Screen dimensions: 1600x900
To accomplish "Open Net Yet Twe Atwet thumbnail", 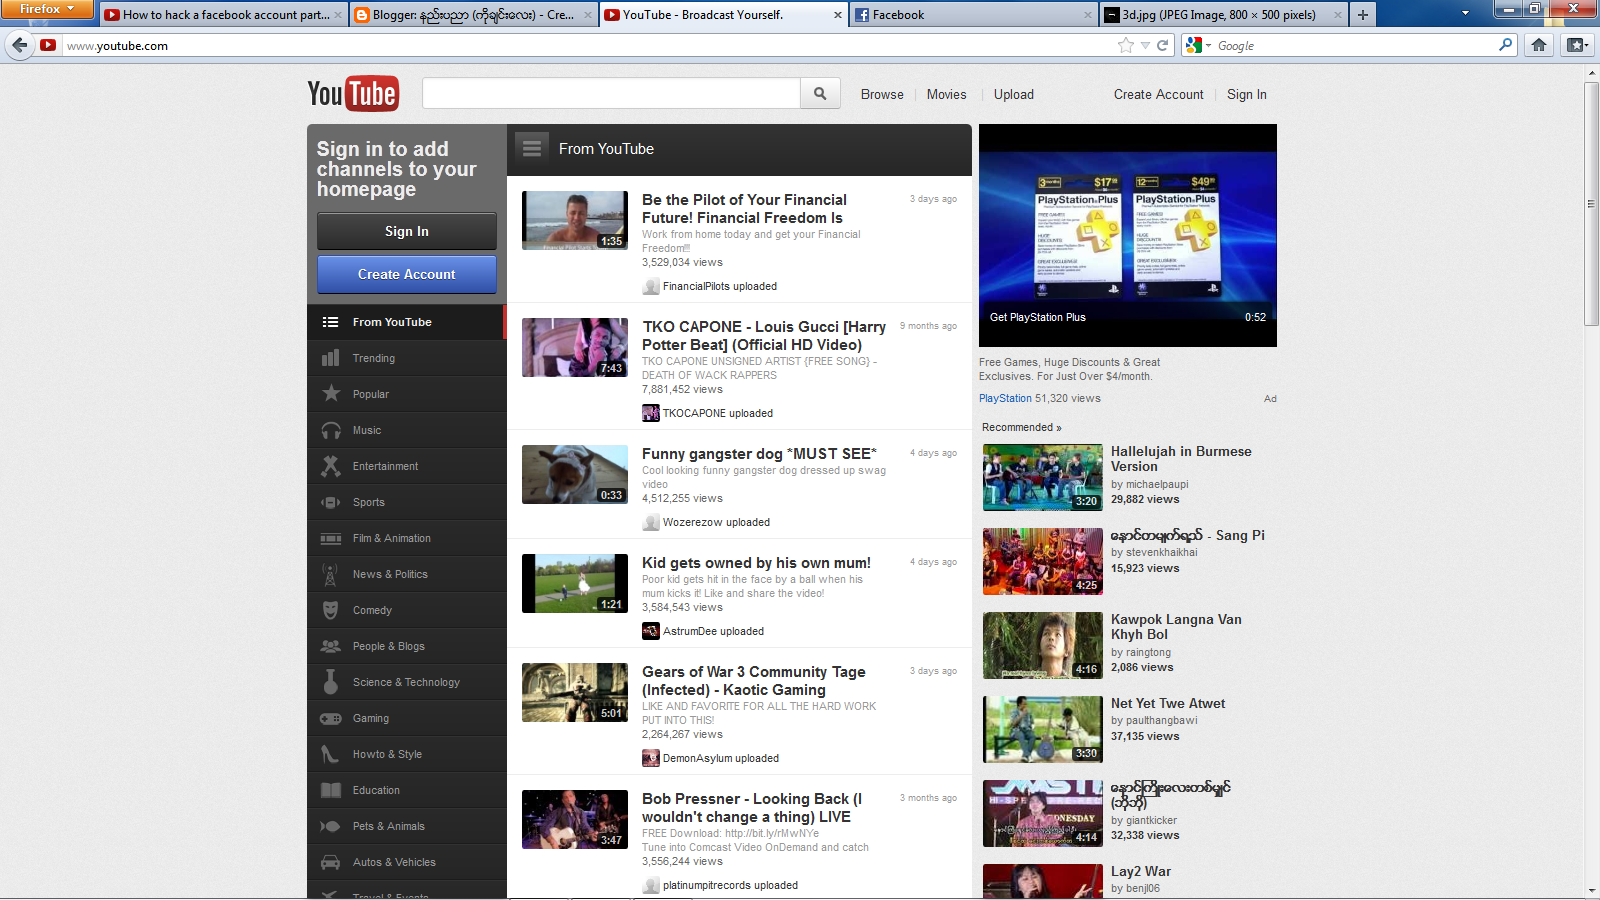I will tap(1043, 729).
